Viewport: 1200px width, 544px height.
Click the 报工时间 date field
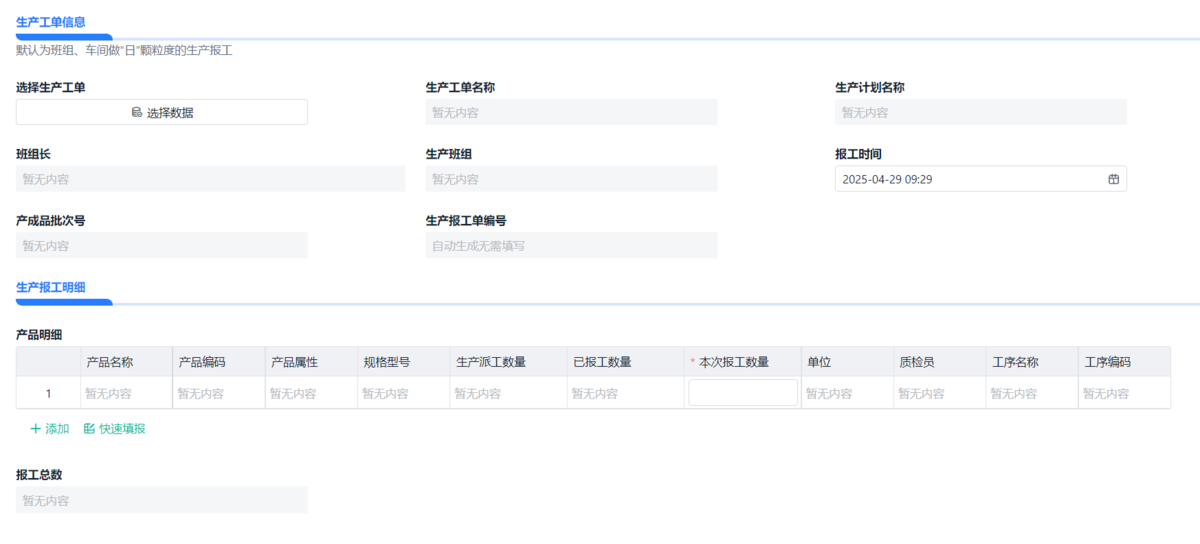coord(981,179)
